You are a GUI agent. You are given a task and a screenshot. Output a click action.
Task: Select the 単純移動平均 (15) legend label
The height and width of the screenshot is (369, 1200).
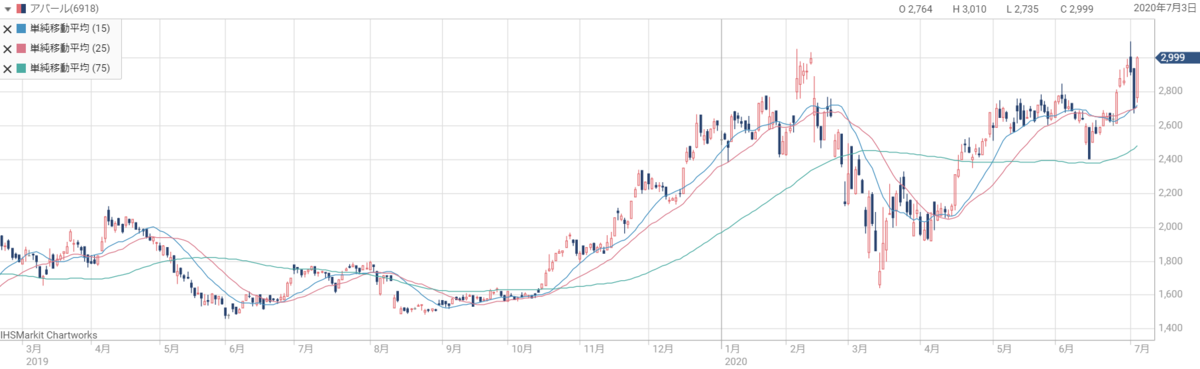tap(70, 29)
